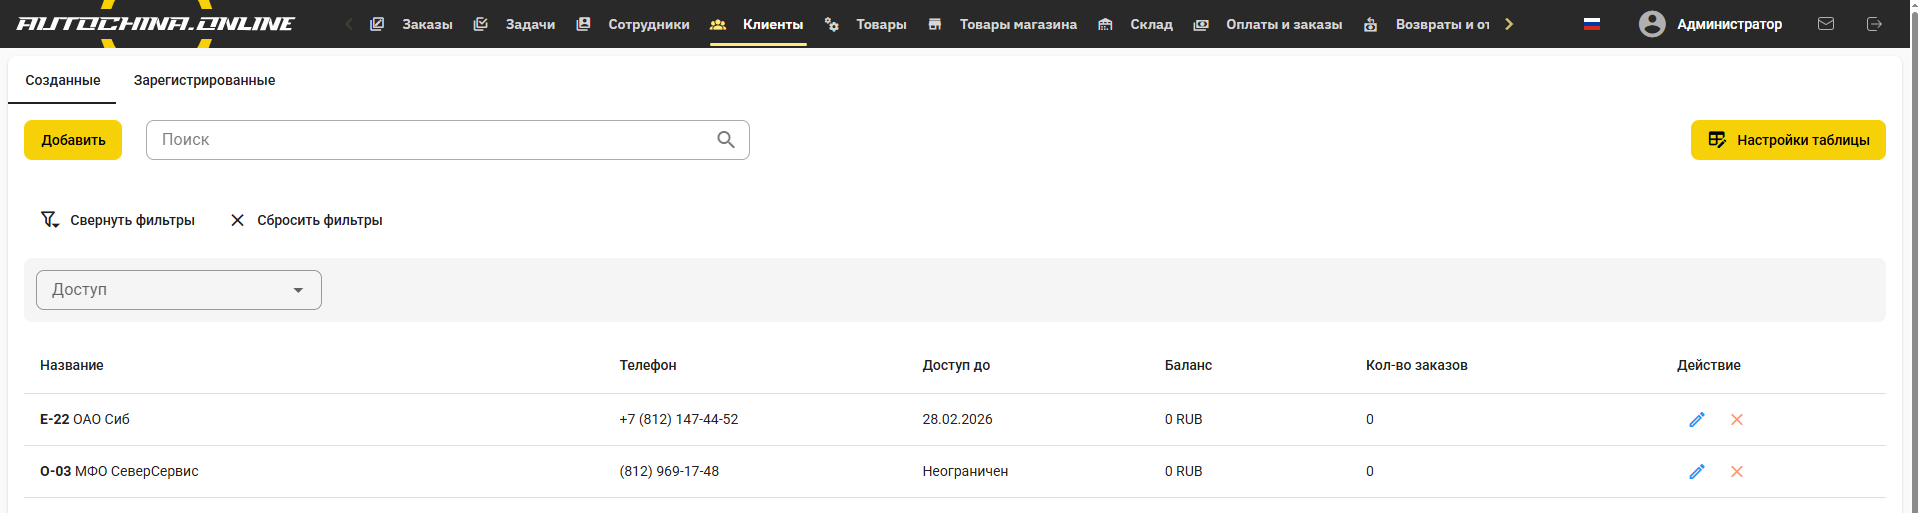Collapse filters via Свернуть фильтры
The image size is (1920, 513).
click(118, 220)
